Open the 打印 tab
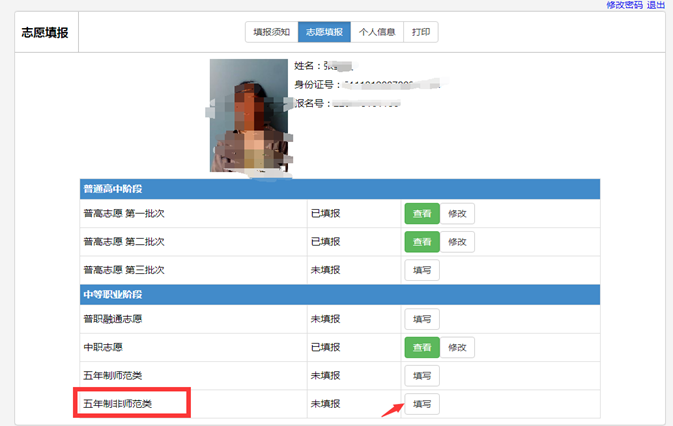 click(421, 32)
